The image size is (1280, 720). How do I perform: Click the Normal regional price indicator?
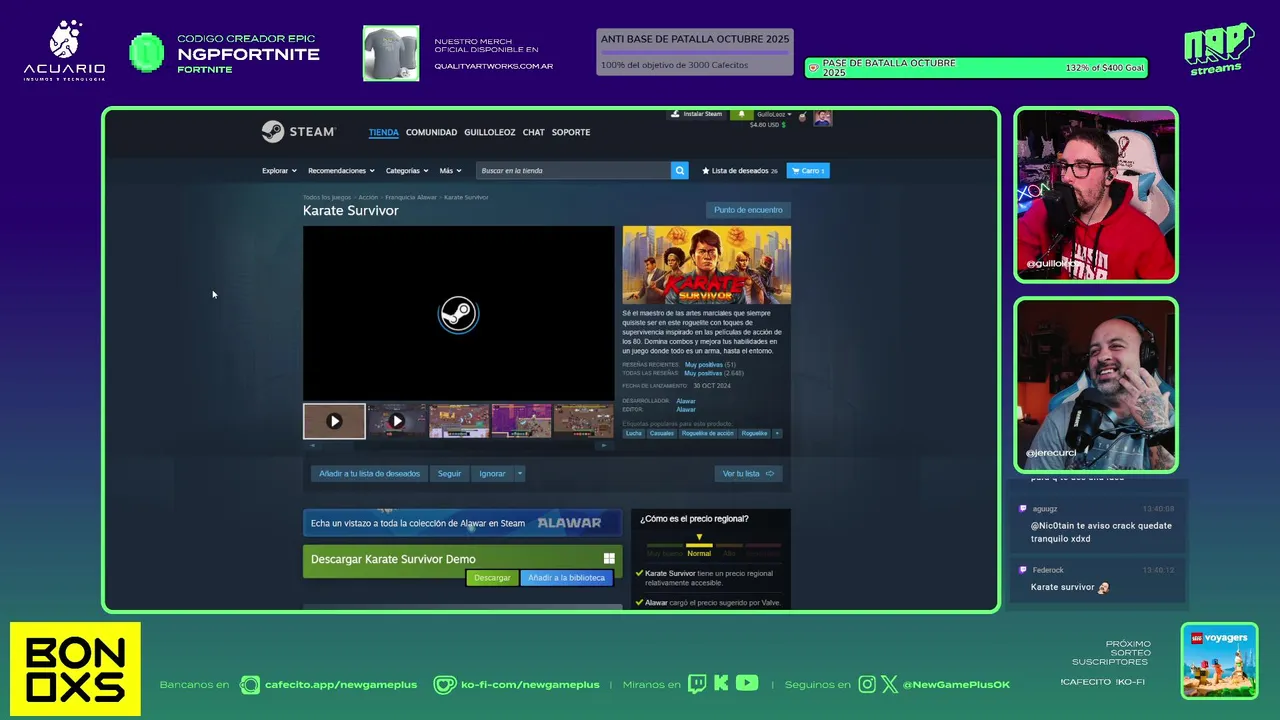pyautogui.click(x=699, y=549)
